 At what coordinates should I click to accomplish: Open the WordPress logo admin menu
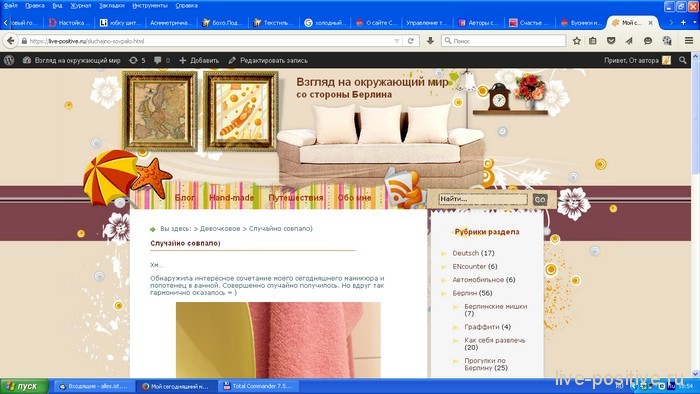(9, 60)
